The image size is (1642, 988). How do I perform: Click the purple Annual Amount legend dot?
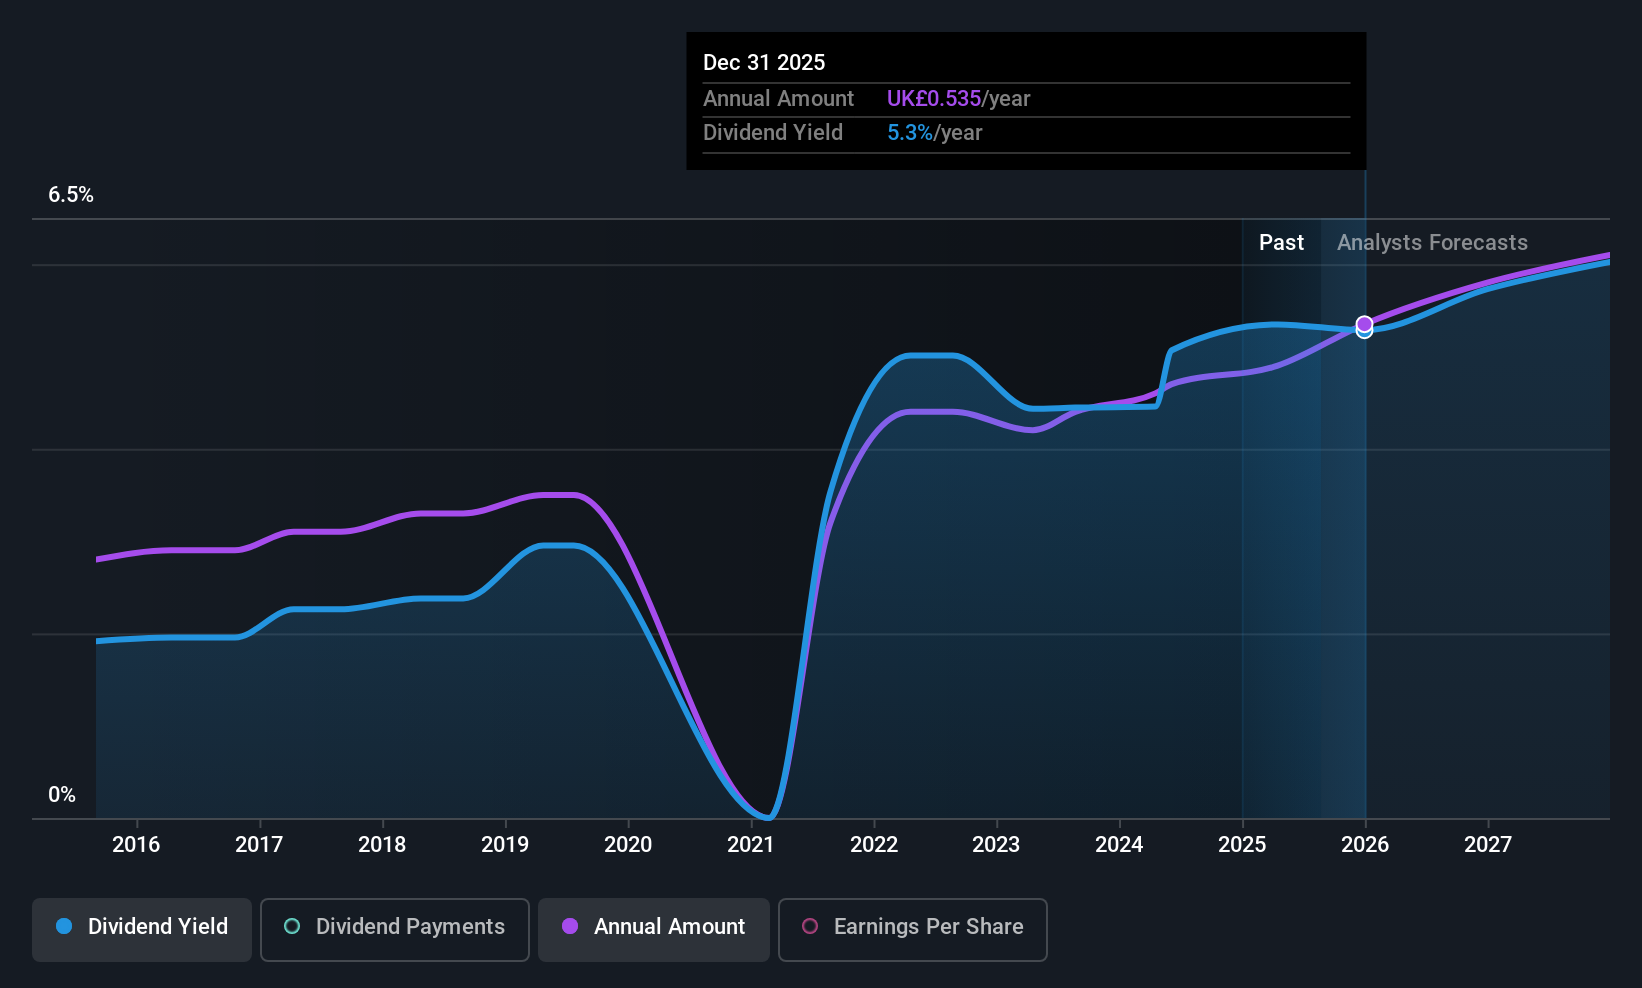tap(570, 926)
